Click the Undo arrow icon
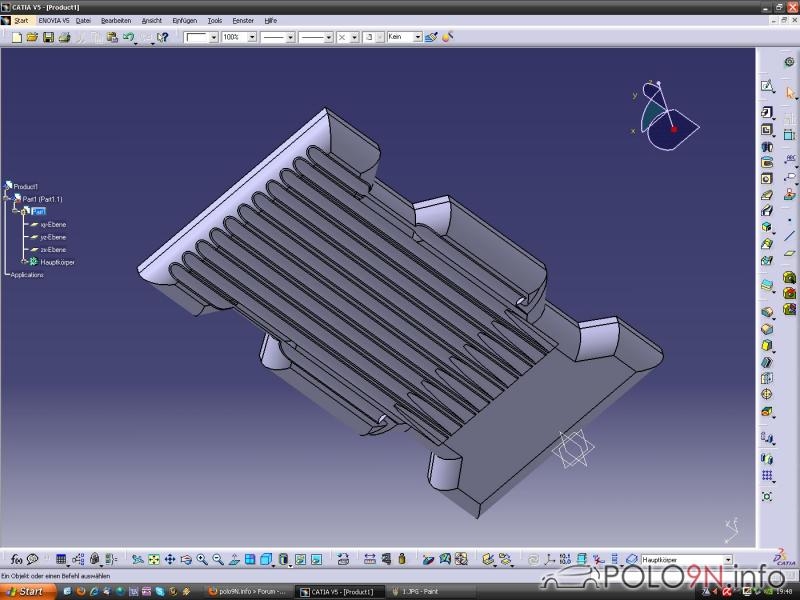Viewport: 800px width, 600px height. (x=129, y=37)
